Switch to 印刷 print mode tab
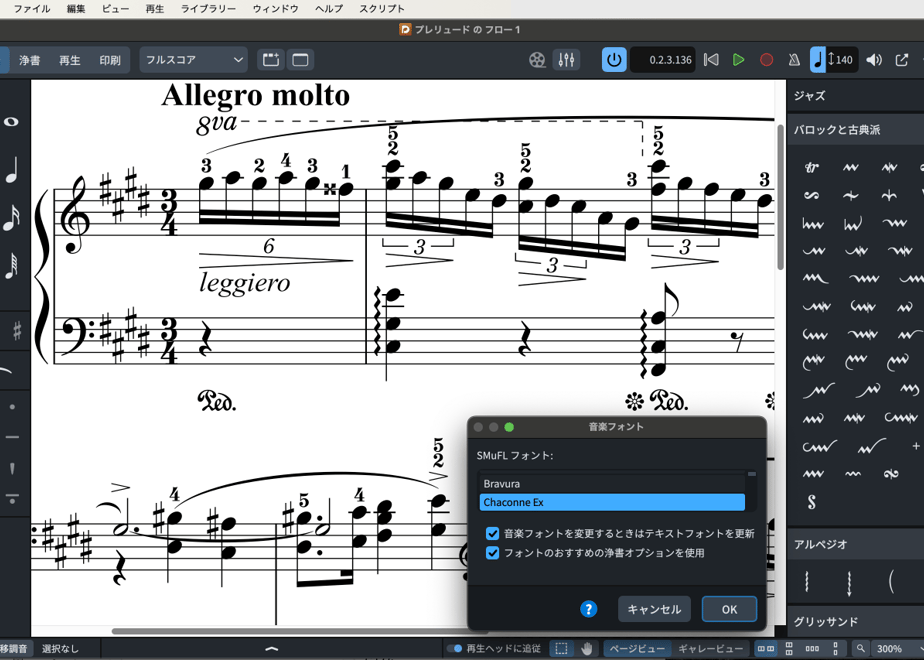This screenshot has width=924, height=660. 110,60
